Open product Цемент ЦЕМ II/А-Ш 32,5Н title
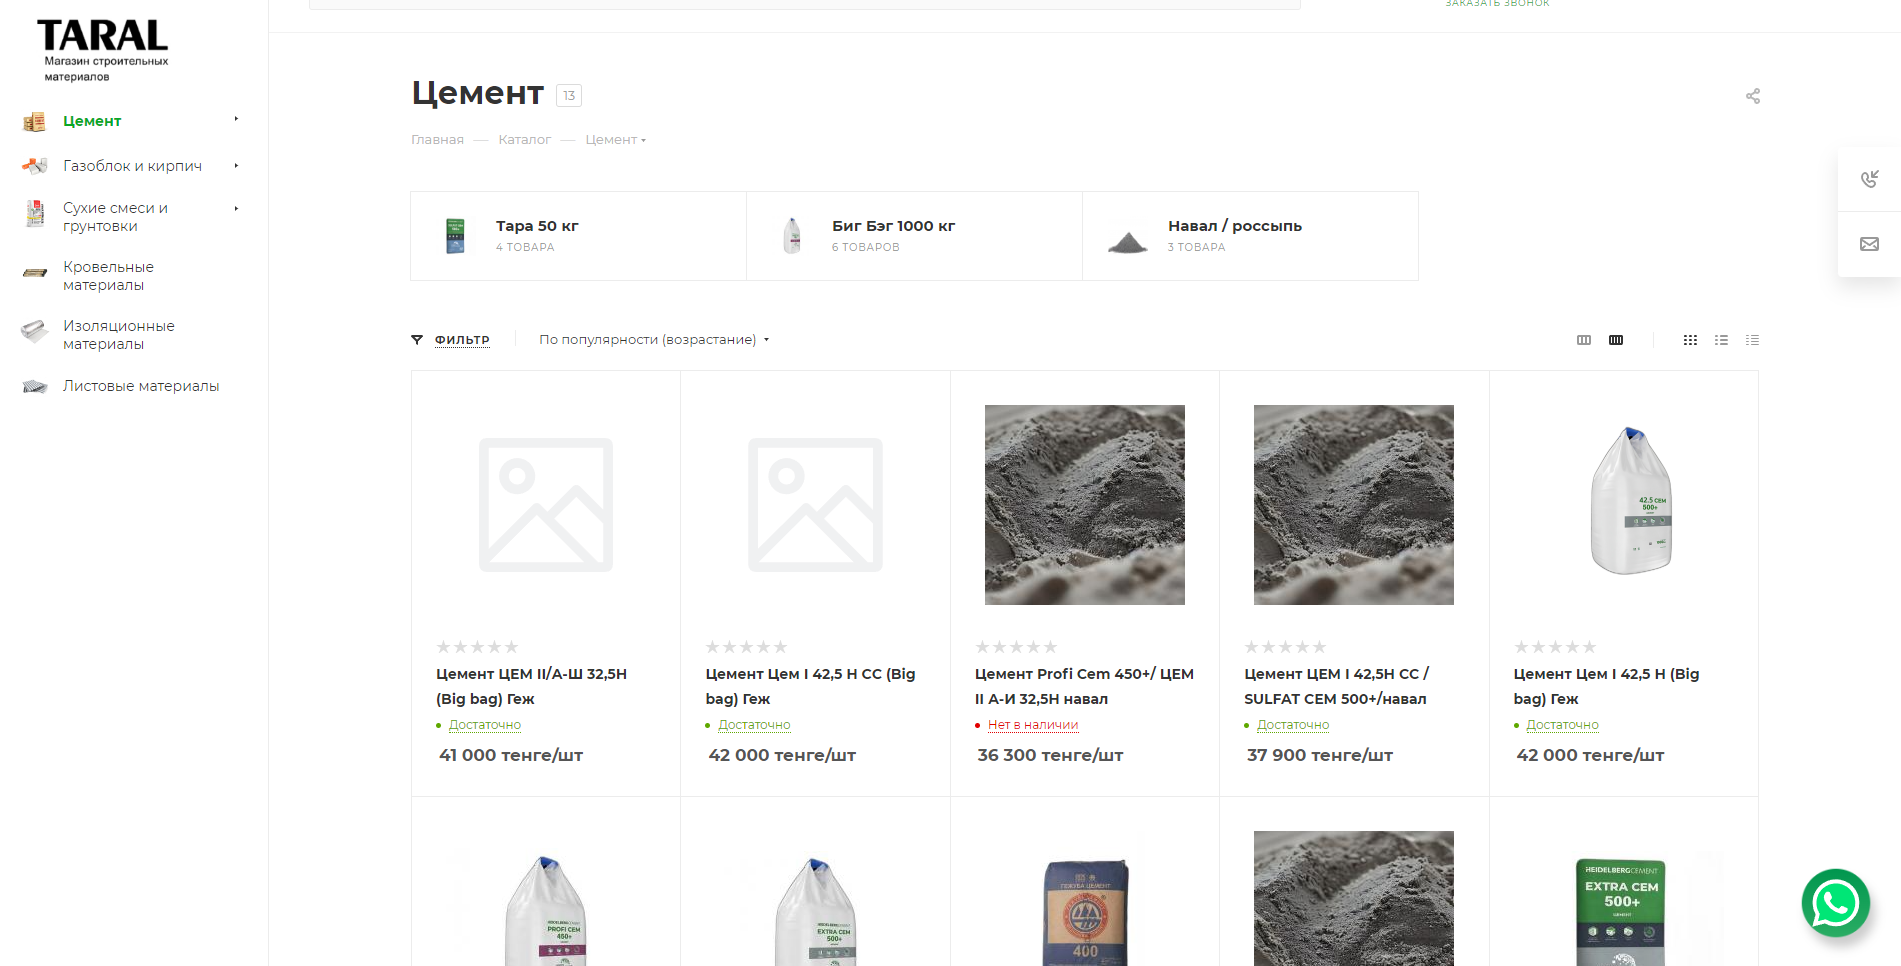 pos(531,686)
